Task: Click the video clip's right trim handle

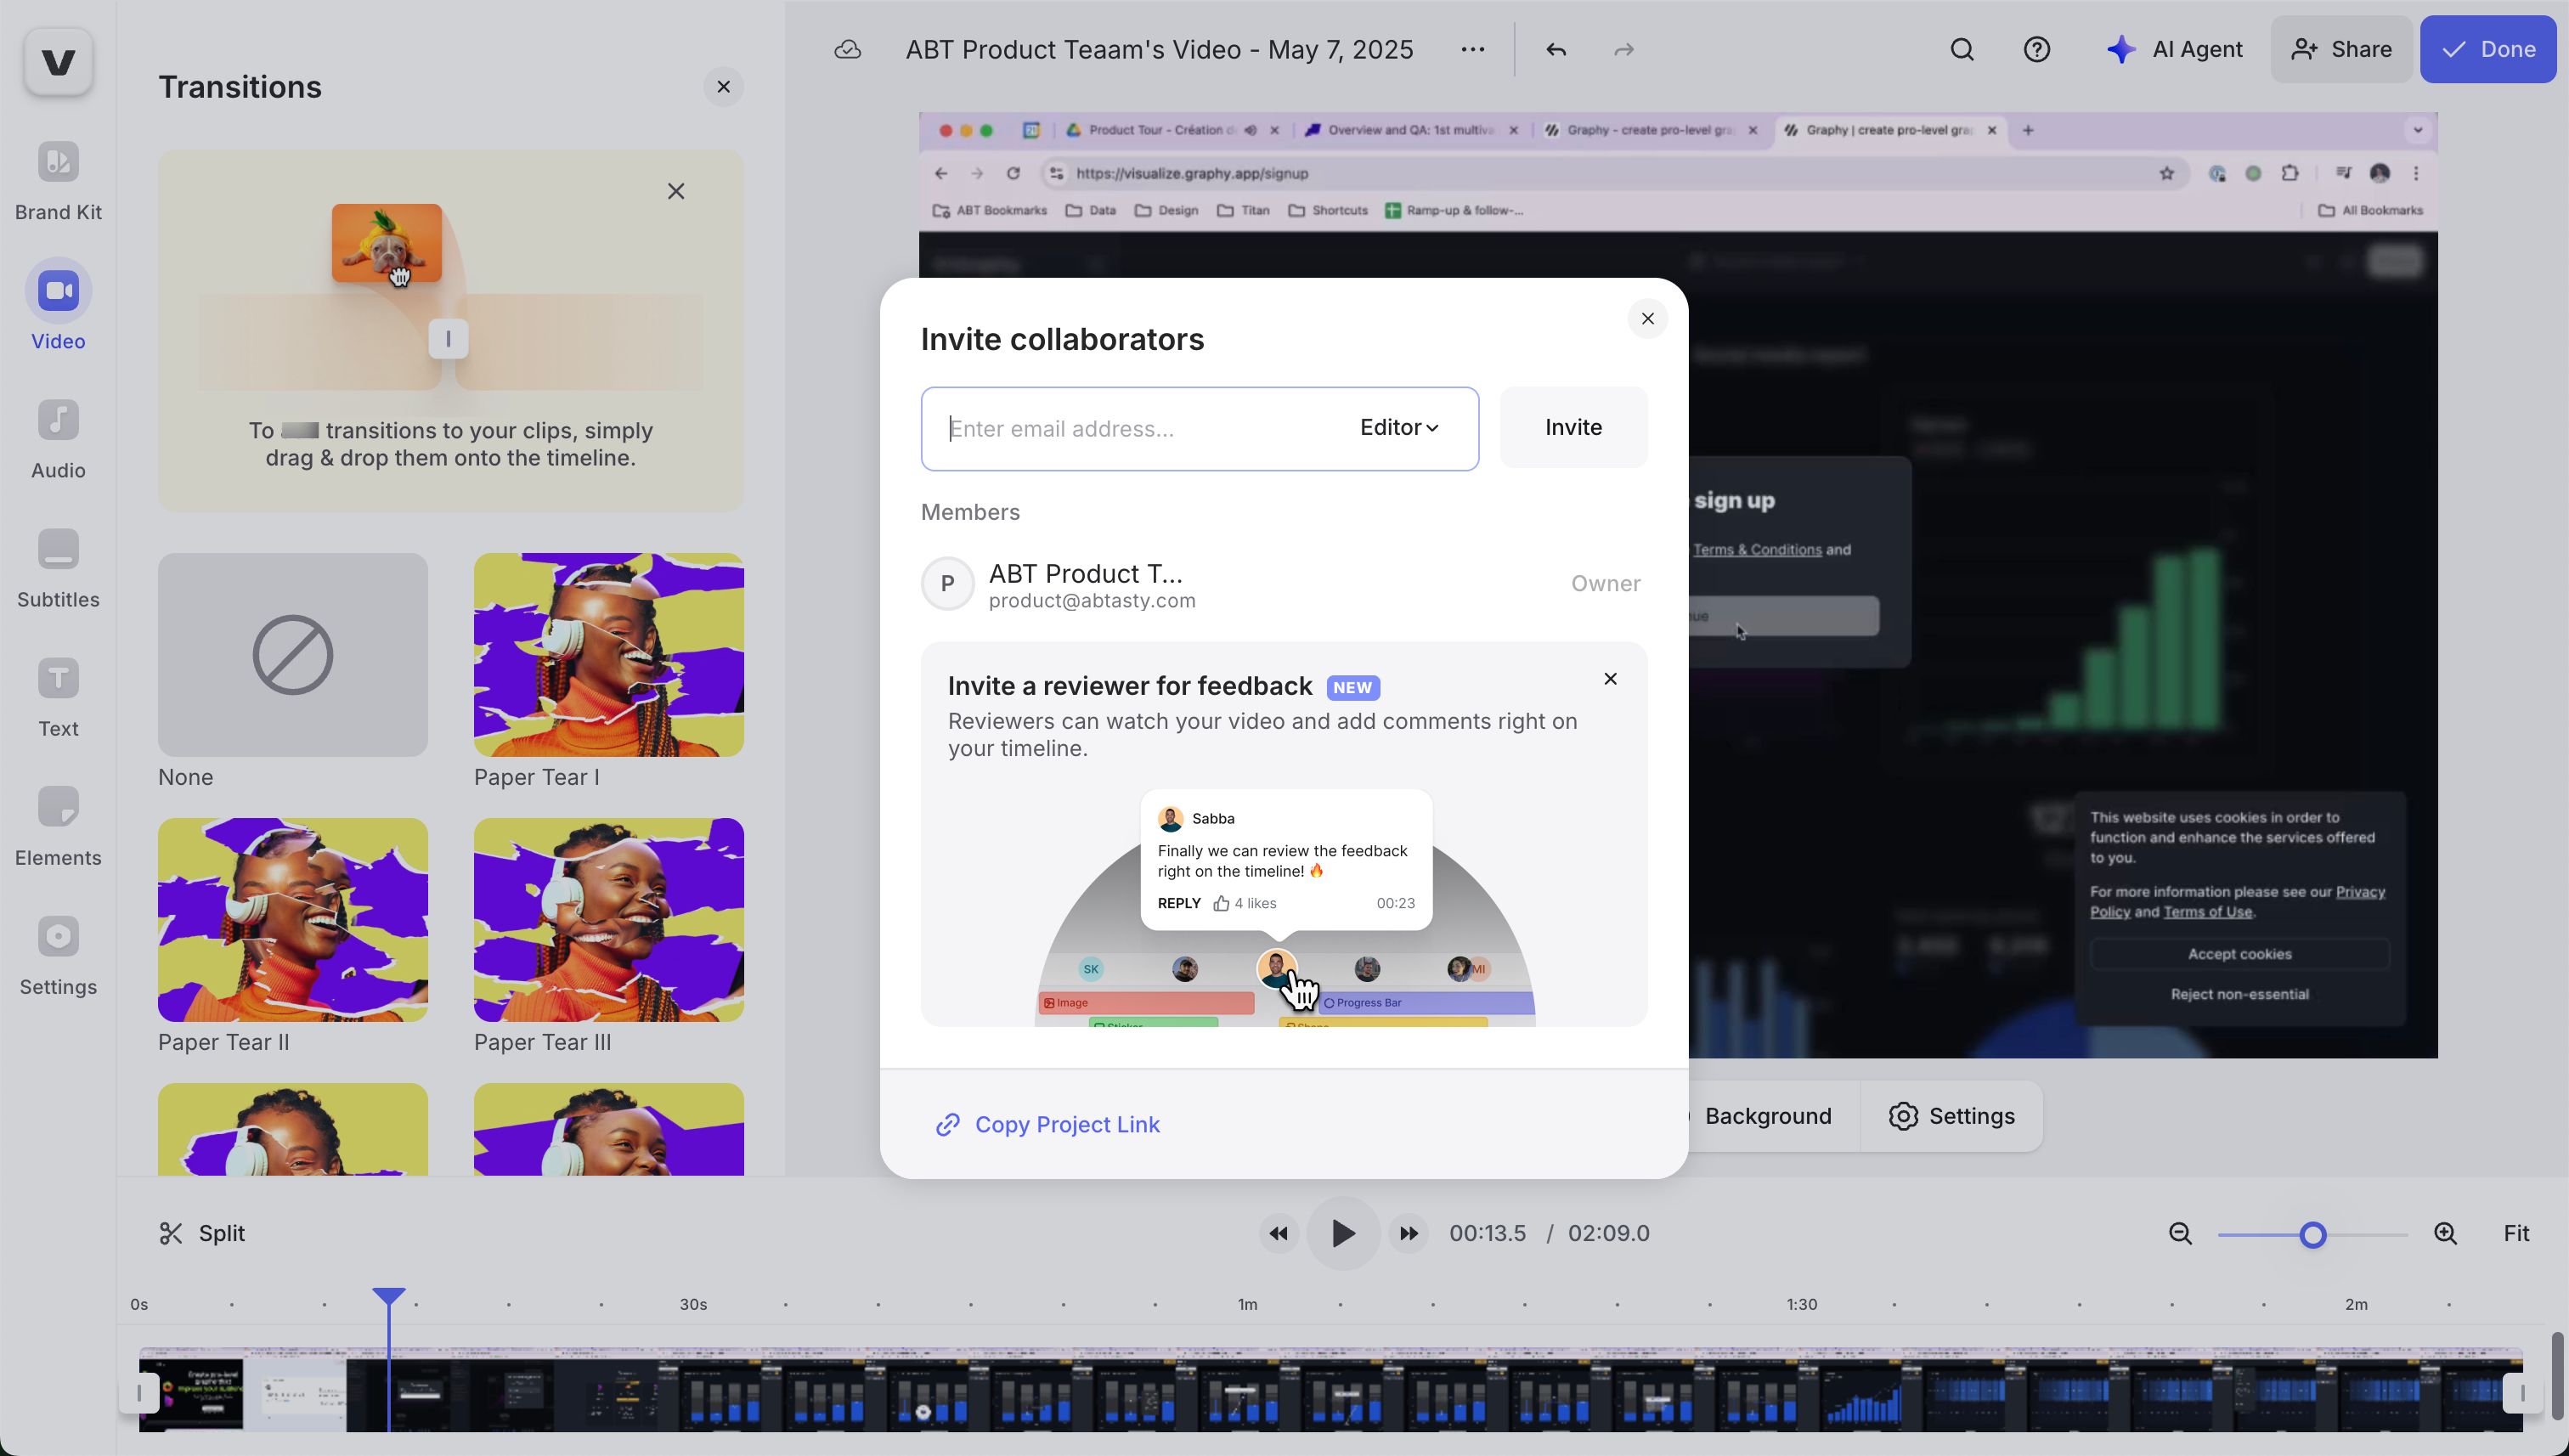Action: [2522, 1392]
